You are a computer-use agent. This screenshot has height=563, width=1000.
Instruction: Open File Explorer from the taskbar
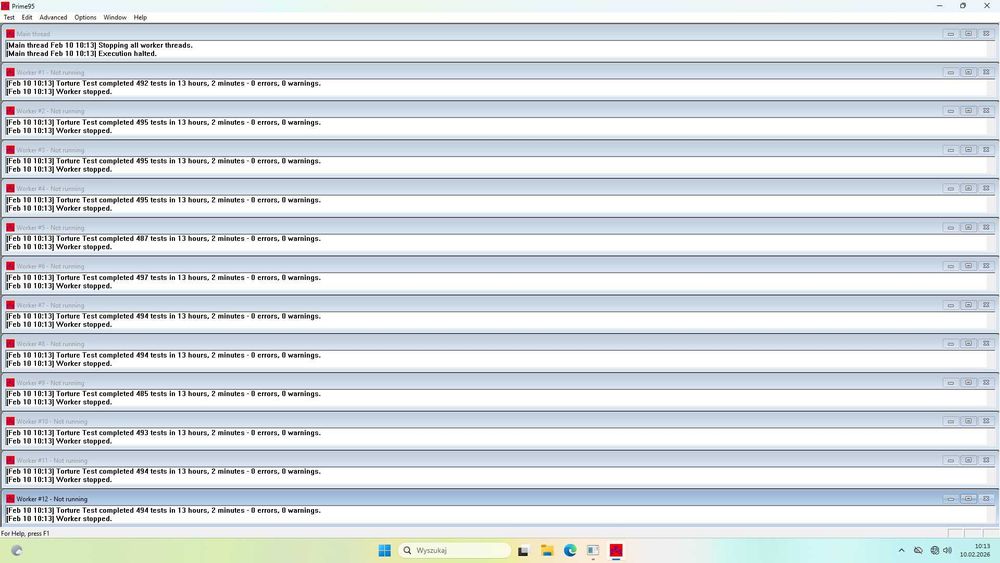click(x=547, y=550)
